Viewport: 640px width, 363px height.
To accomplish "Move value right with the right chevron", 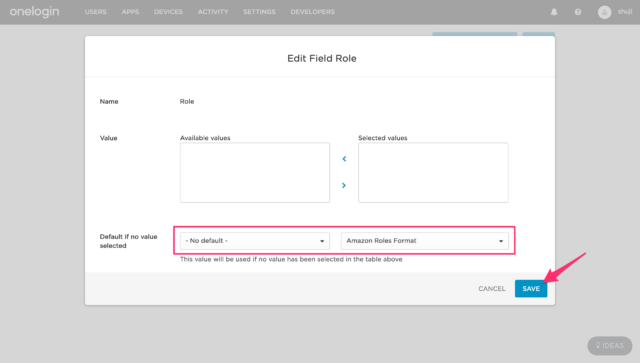I will coord(344,185).
